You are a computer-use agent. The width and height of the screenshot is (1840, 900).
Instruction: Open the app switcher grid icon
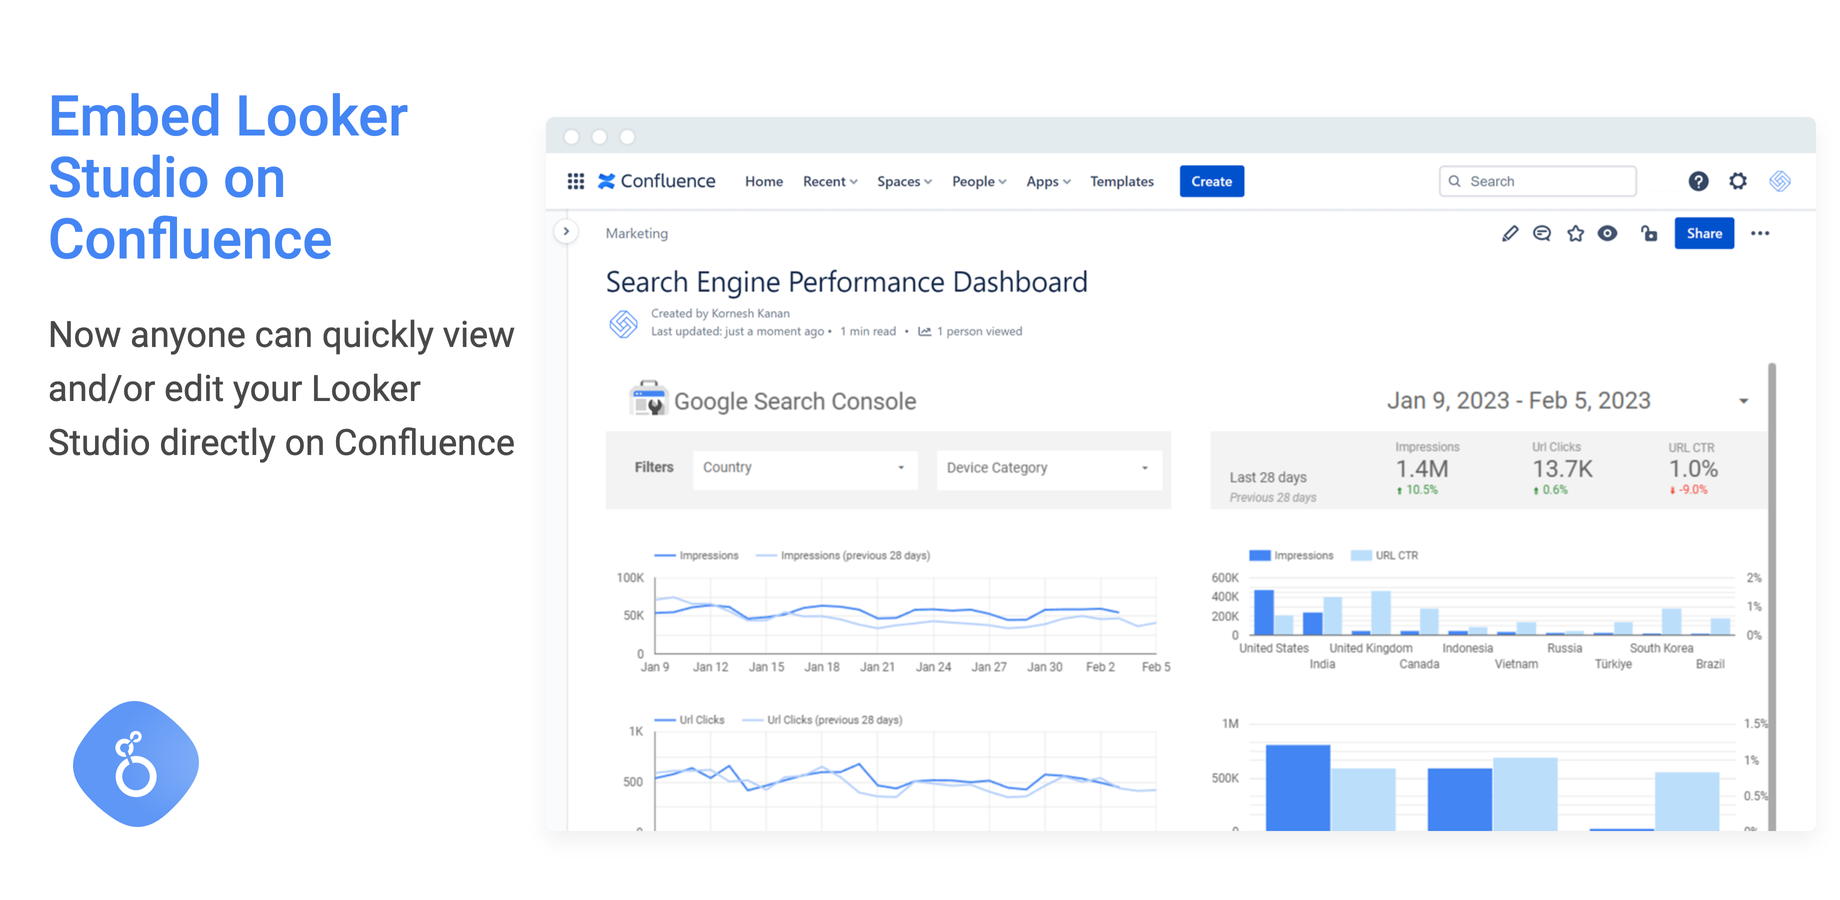(576, 181)
